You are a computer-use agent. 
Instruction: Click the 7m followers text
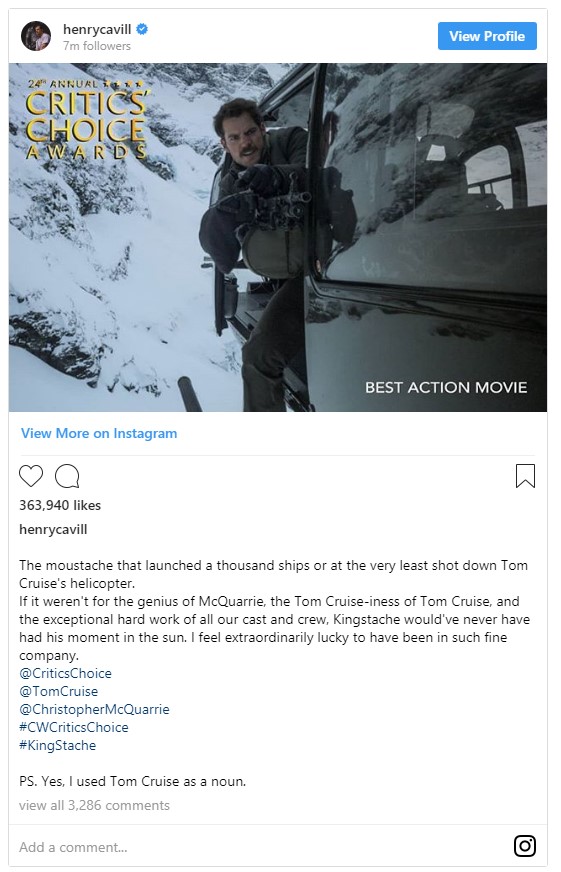point(97,46)
